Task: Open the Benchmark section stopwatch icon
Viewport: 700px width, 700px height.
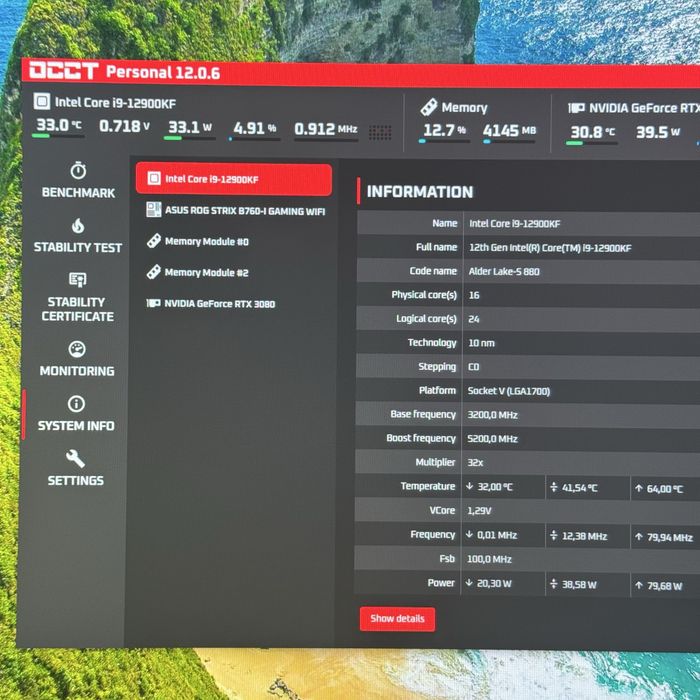Action: click(78, 171)
